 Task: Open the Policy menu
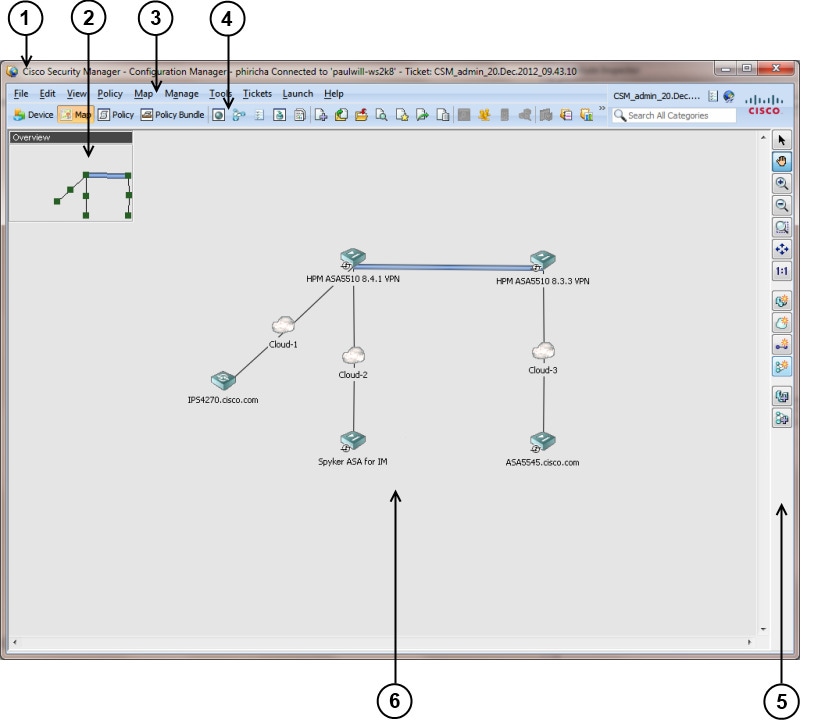coord(110,94)
